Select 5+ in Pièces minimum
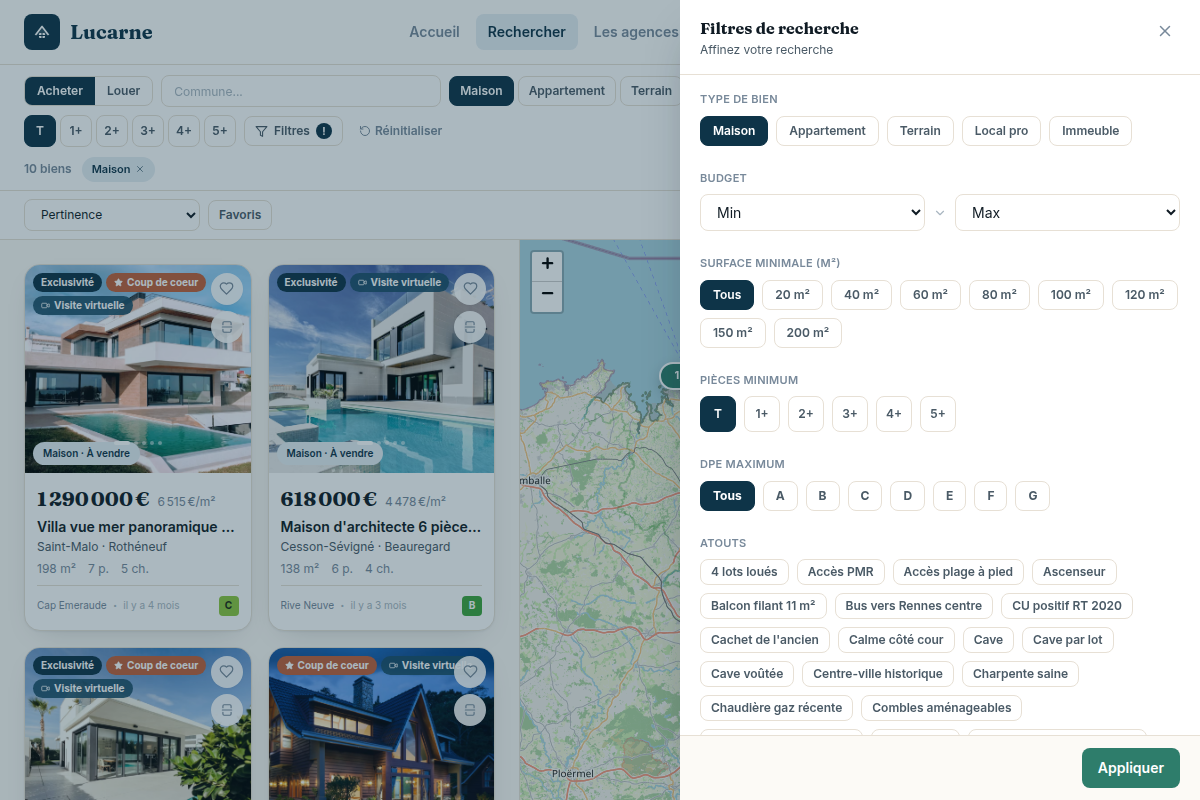 [x=938, y=414]
